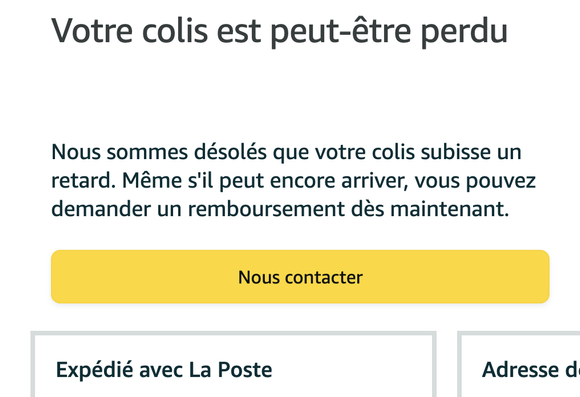Click the line starting 'retard. Même s'il'
The image size is (580, 397).
pyautogui.click(x=293, y=181)
